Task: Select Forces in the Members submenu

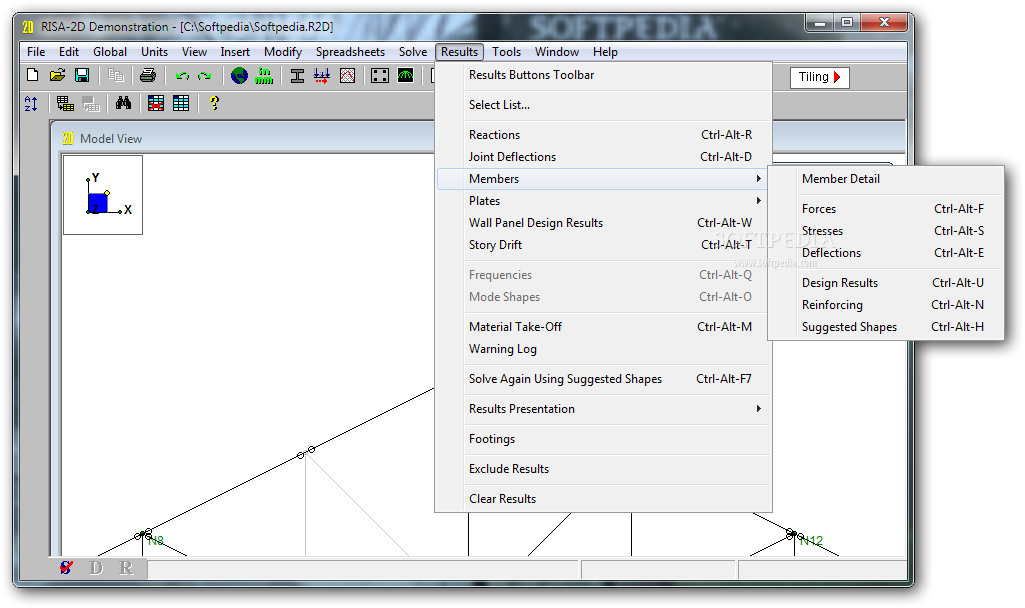Action: pyautogui.click(x=886, y=209)
